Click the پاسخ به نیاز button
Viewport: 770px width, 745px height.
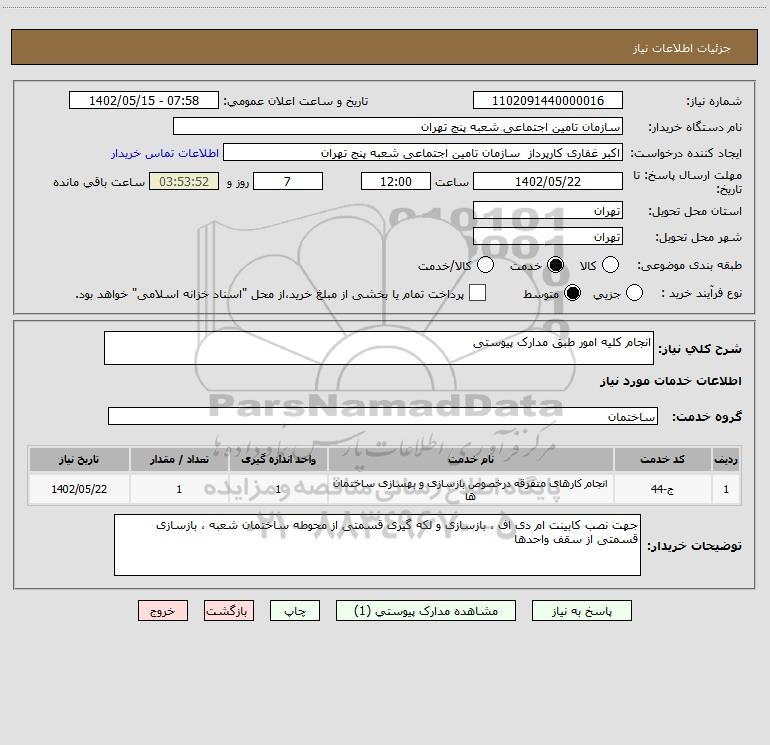click(x=582, y=611)
